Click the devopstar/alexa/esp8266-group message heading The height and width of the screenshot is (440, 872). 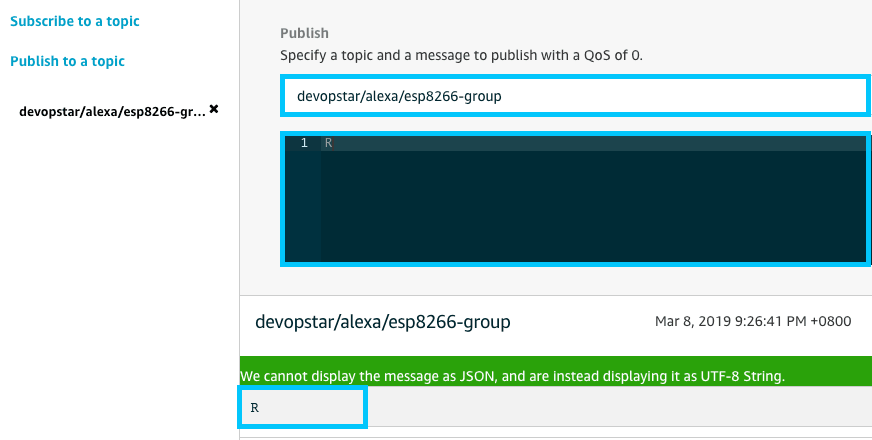(x=383, y=322)
